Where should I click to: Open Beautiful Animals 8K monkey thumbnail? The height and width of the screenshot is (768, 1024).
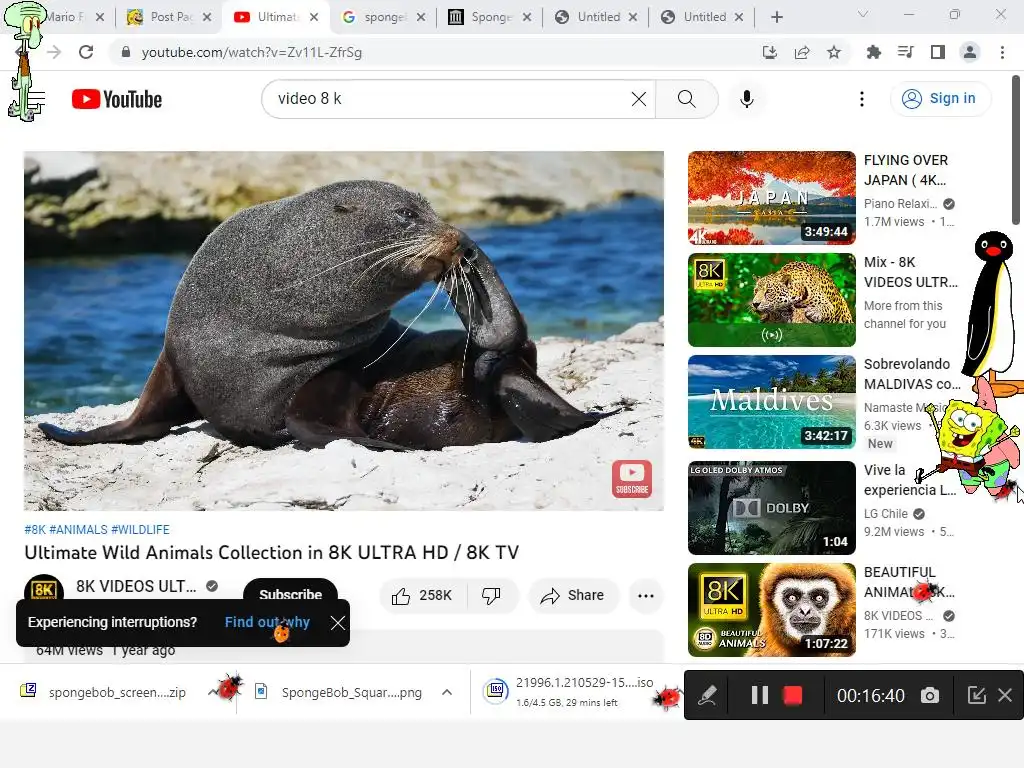click(x=772, y=610)
